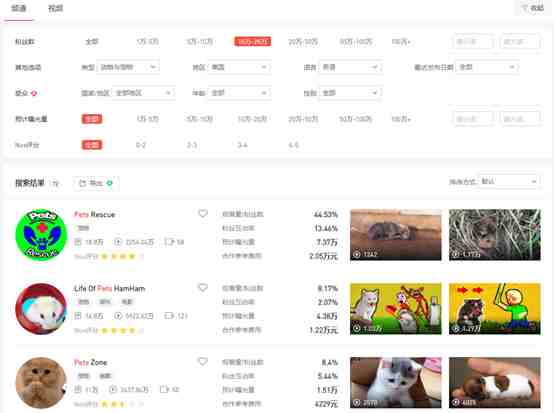Open the kitten video thumbnail for Pets Zone

[x=396, y=383]
